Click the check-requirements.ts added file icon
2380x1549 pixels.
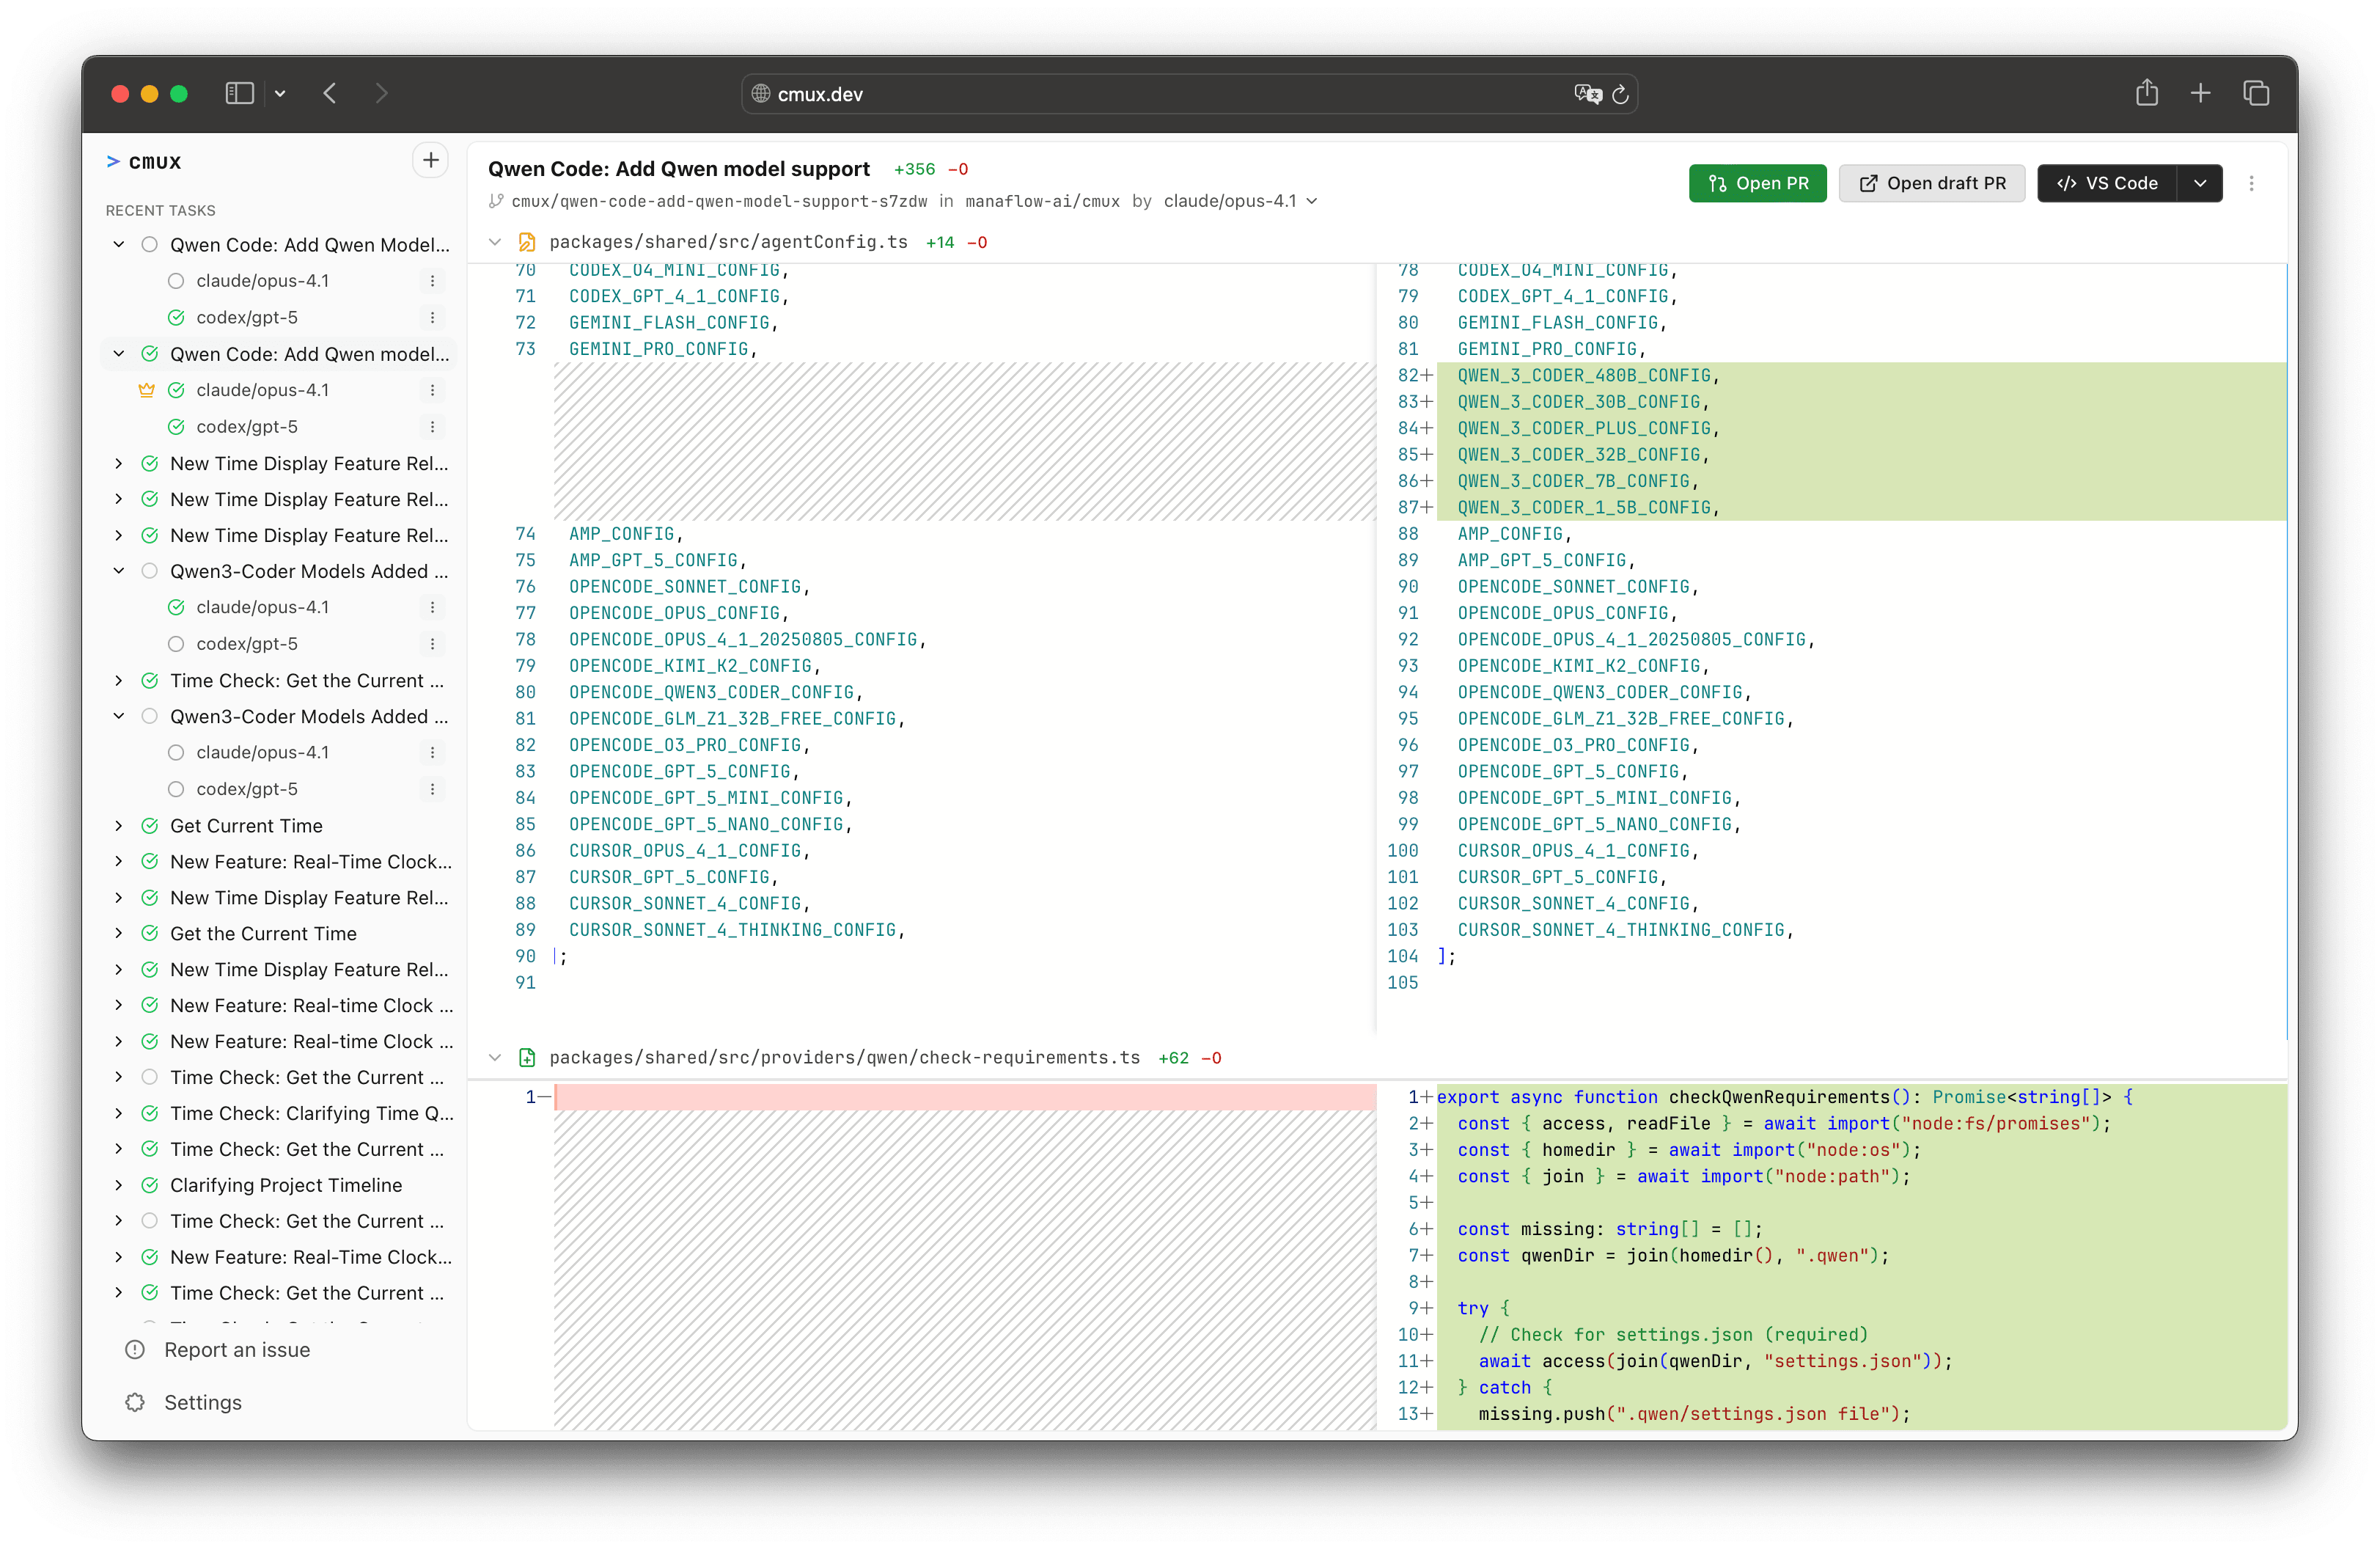point(527,1058)
